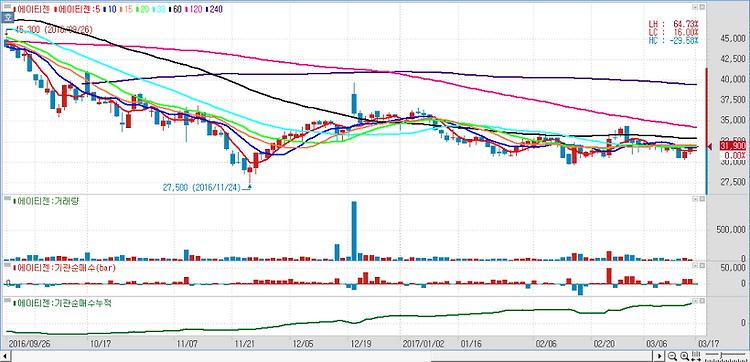Click the 11/21 date on the time axis
750x362 pixels.
click(x=245, y=344)
